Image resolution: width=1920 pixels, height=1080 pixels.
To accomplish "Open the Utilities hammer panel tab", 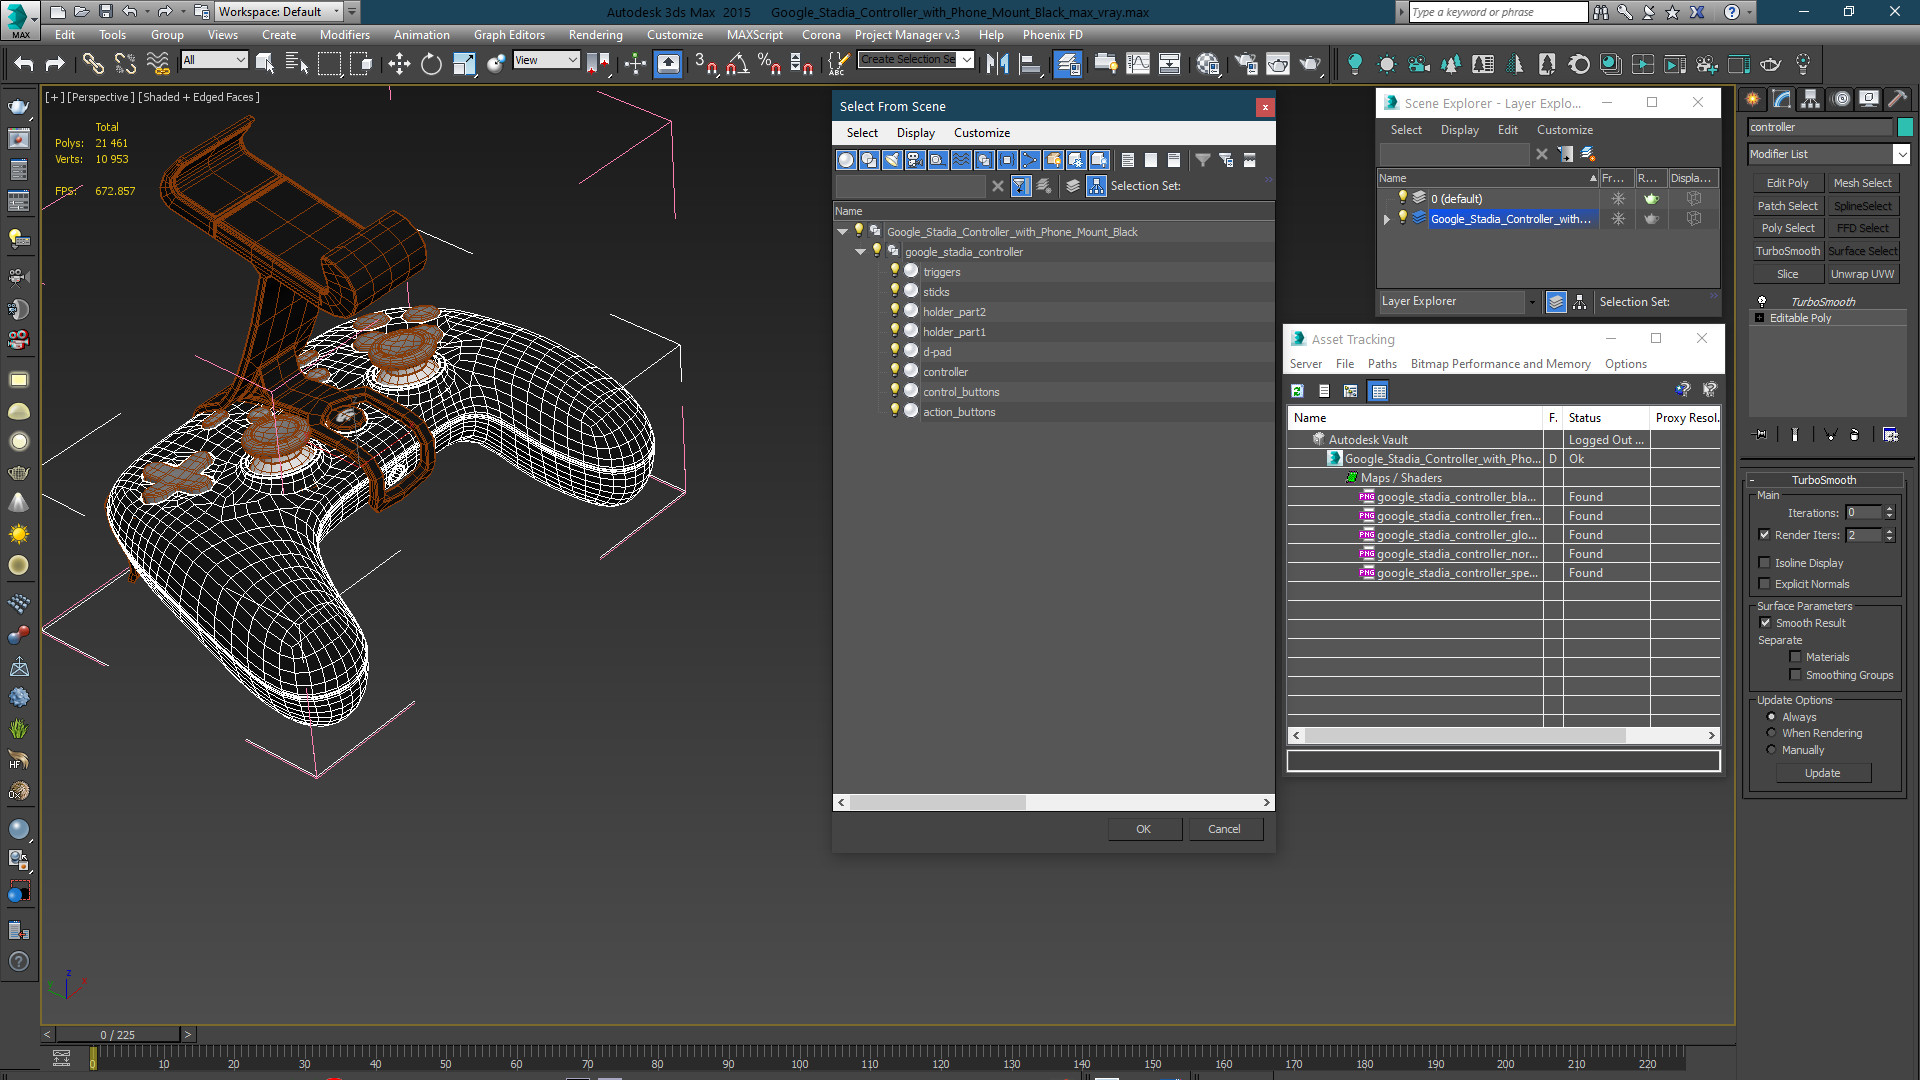I will (1898, 99).
